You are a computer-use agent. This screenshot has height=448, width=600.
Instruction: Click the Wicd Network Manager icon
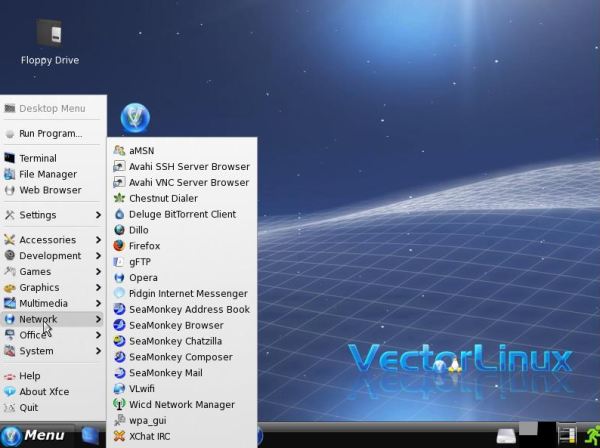pyautogui.click(x=119, y=404)
